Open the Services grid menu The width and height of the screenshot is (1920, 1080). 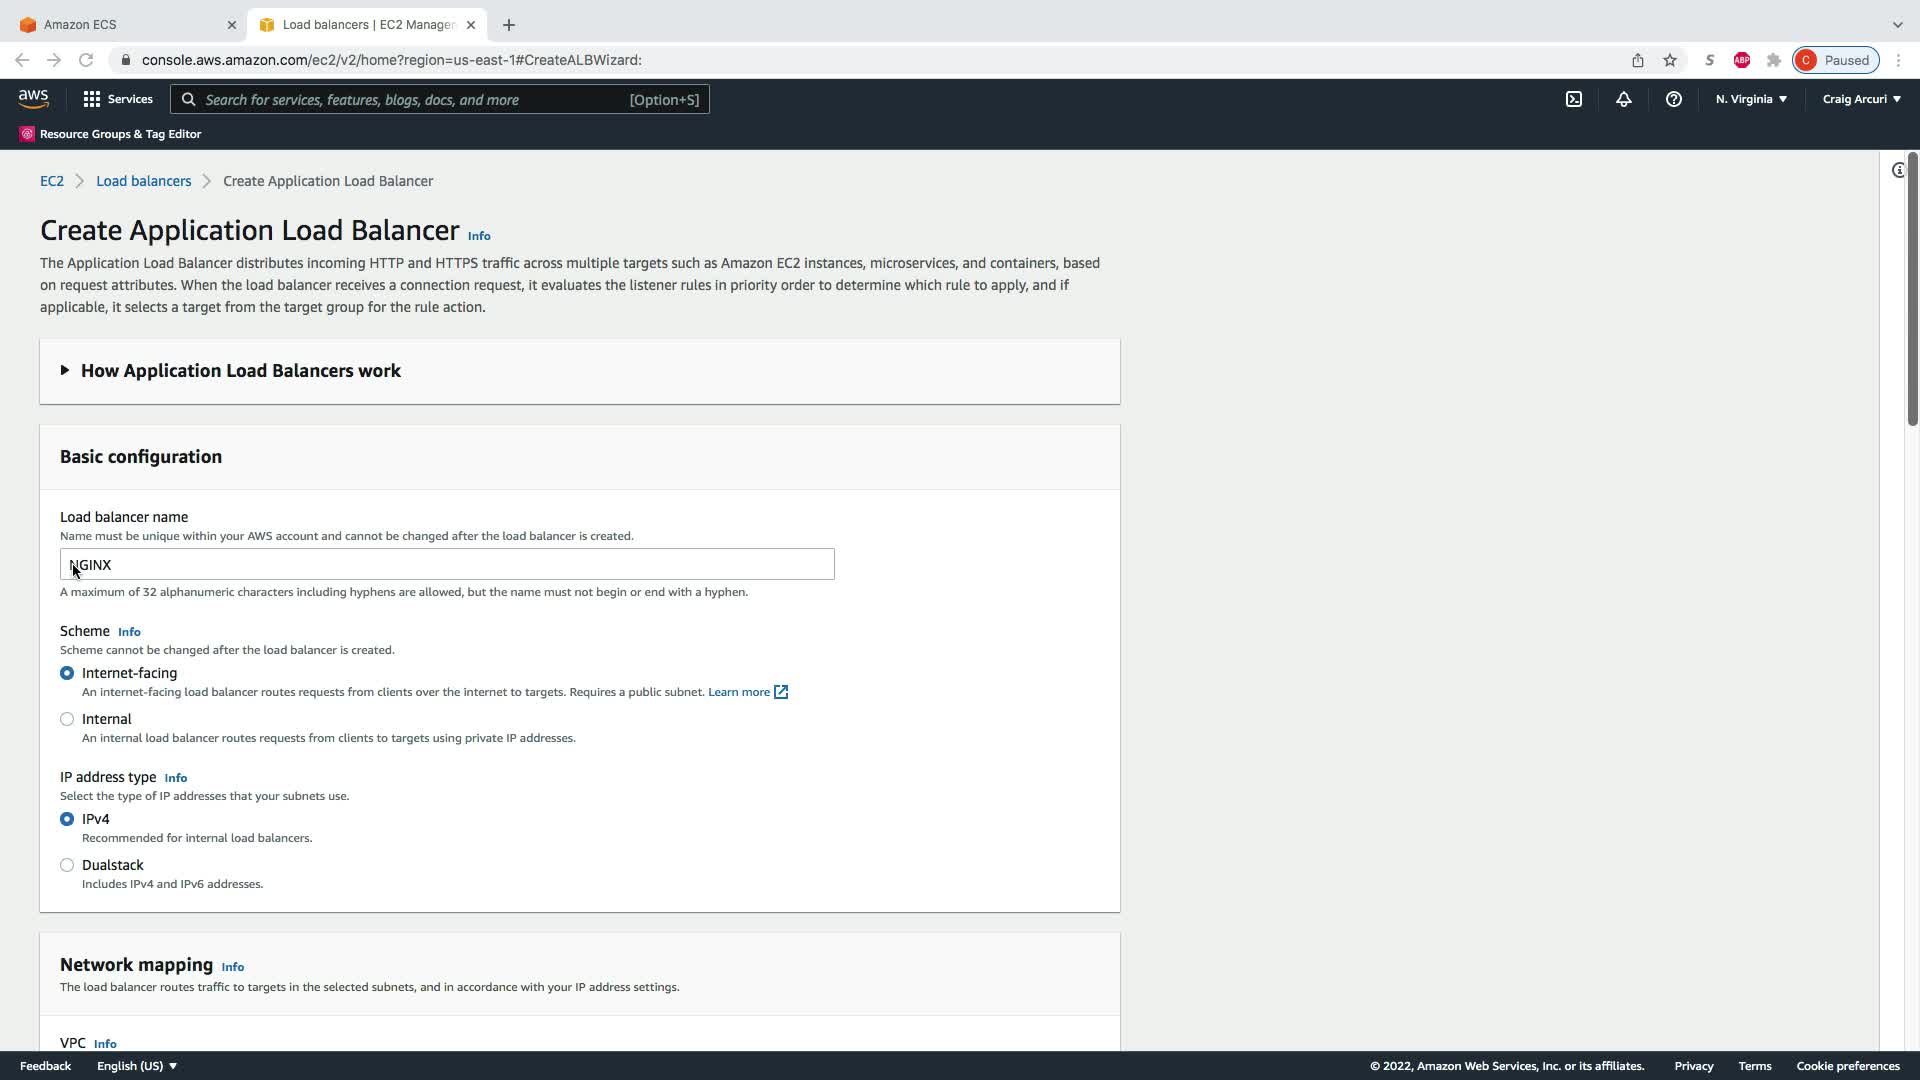click(x=118, y=99)
